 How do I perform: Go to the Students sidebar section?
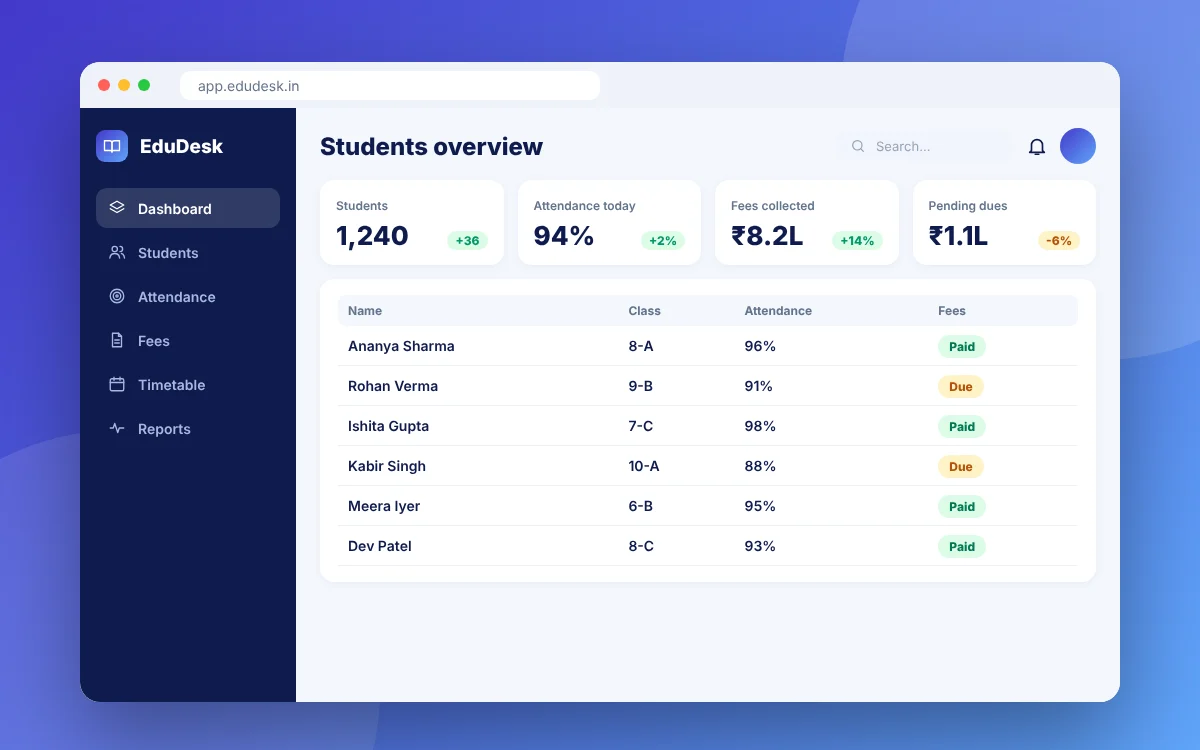[x=188, y=253]
